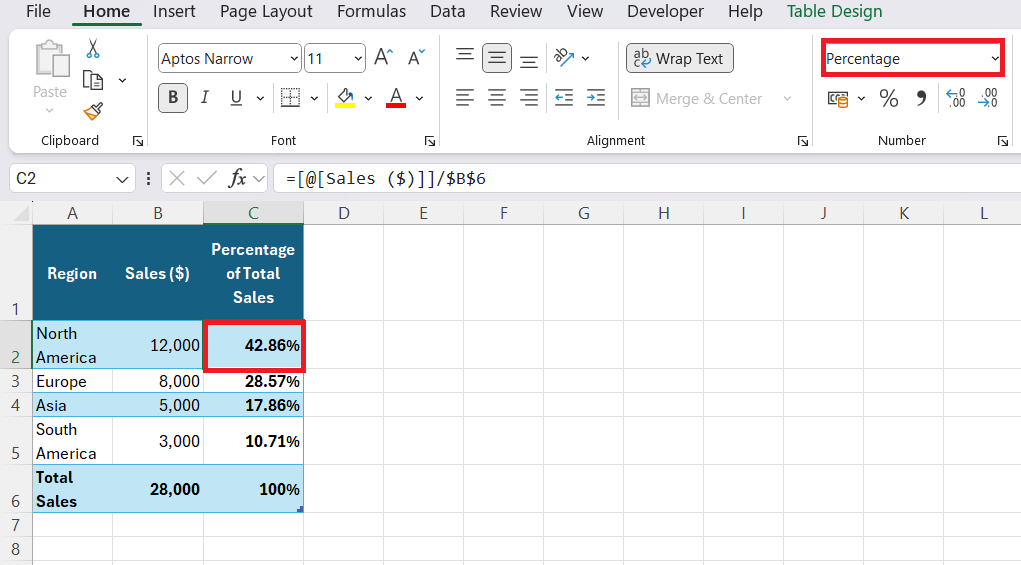The height and width of the screenshot is (565, 1021).
Task: Click Enter checkmark in formula bar
Action: tap(206, 178)
